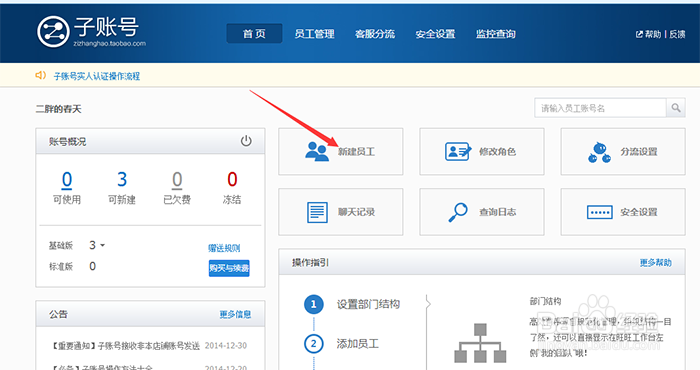Click the 标准版 row value 0
The image size is (700, 370).
pos(92,266)
